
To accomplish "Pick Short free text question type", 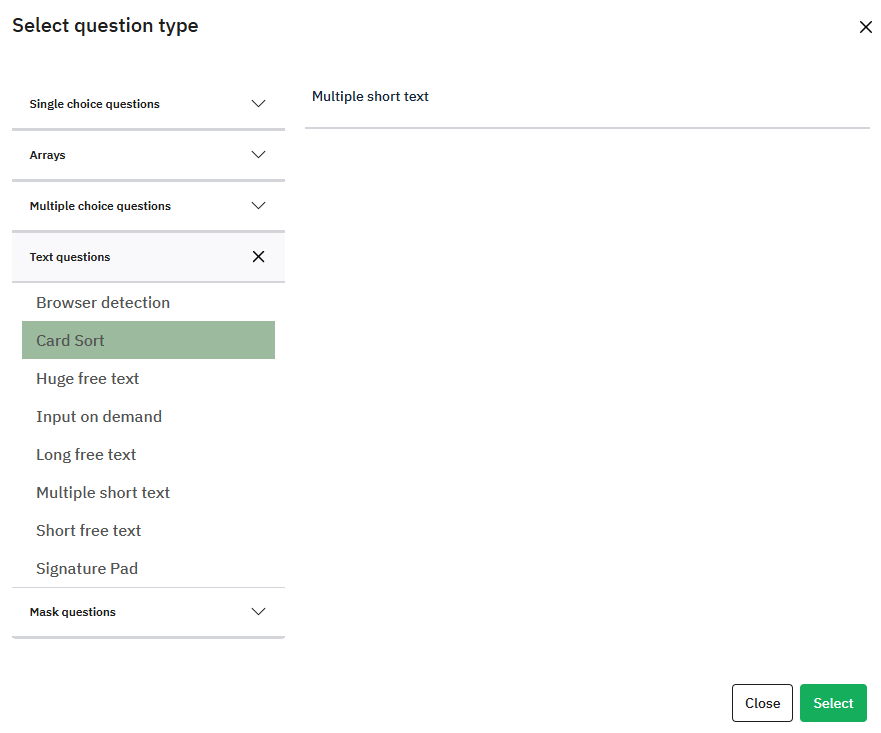I will point(89,531).
